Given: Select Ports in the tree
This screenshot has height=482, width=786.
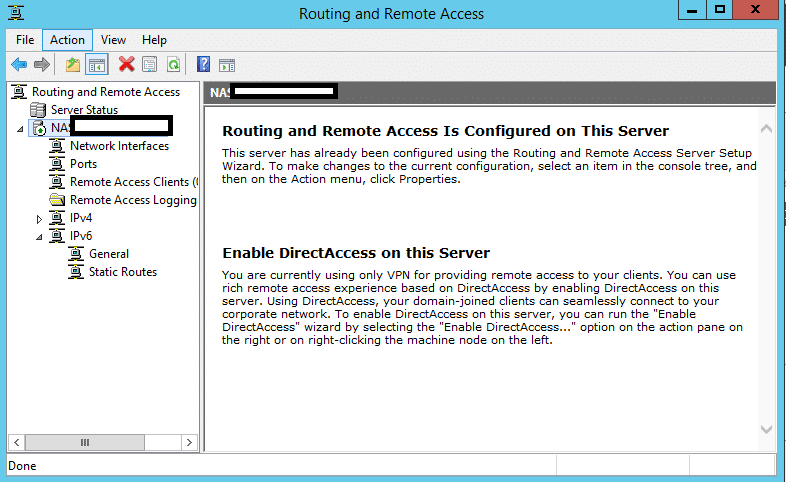Looking at the screenshot, I should tap(83, 164).
